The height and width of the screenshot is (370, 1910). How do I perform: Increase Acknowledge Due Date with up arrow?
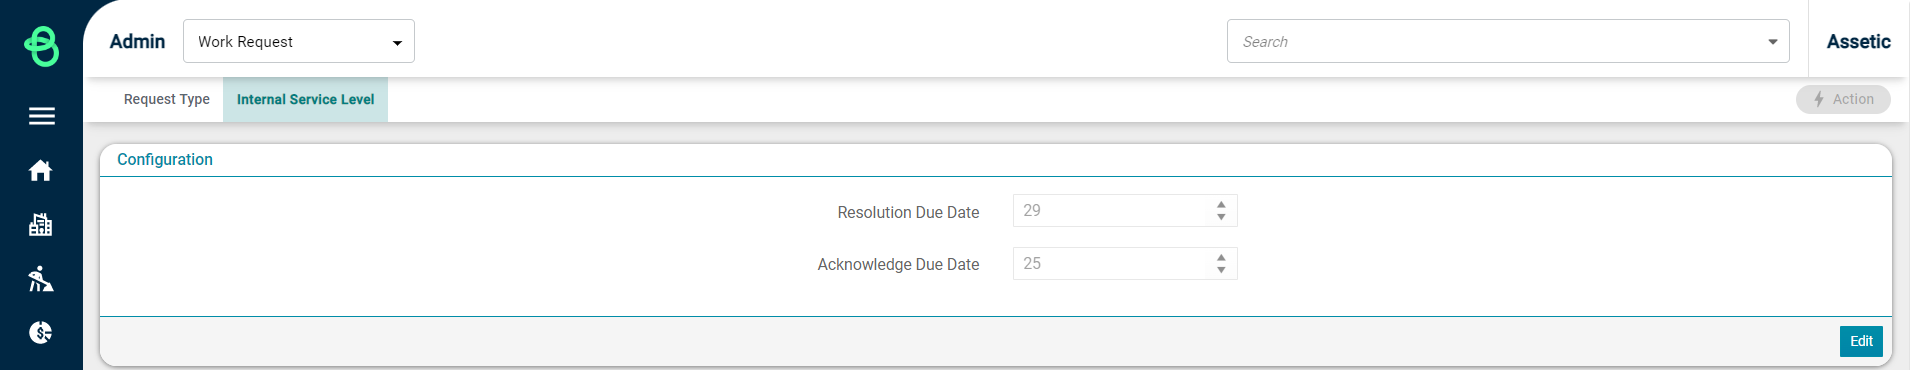click(1221, 258)
